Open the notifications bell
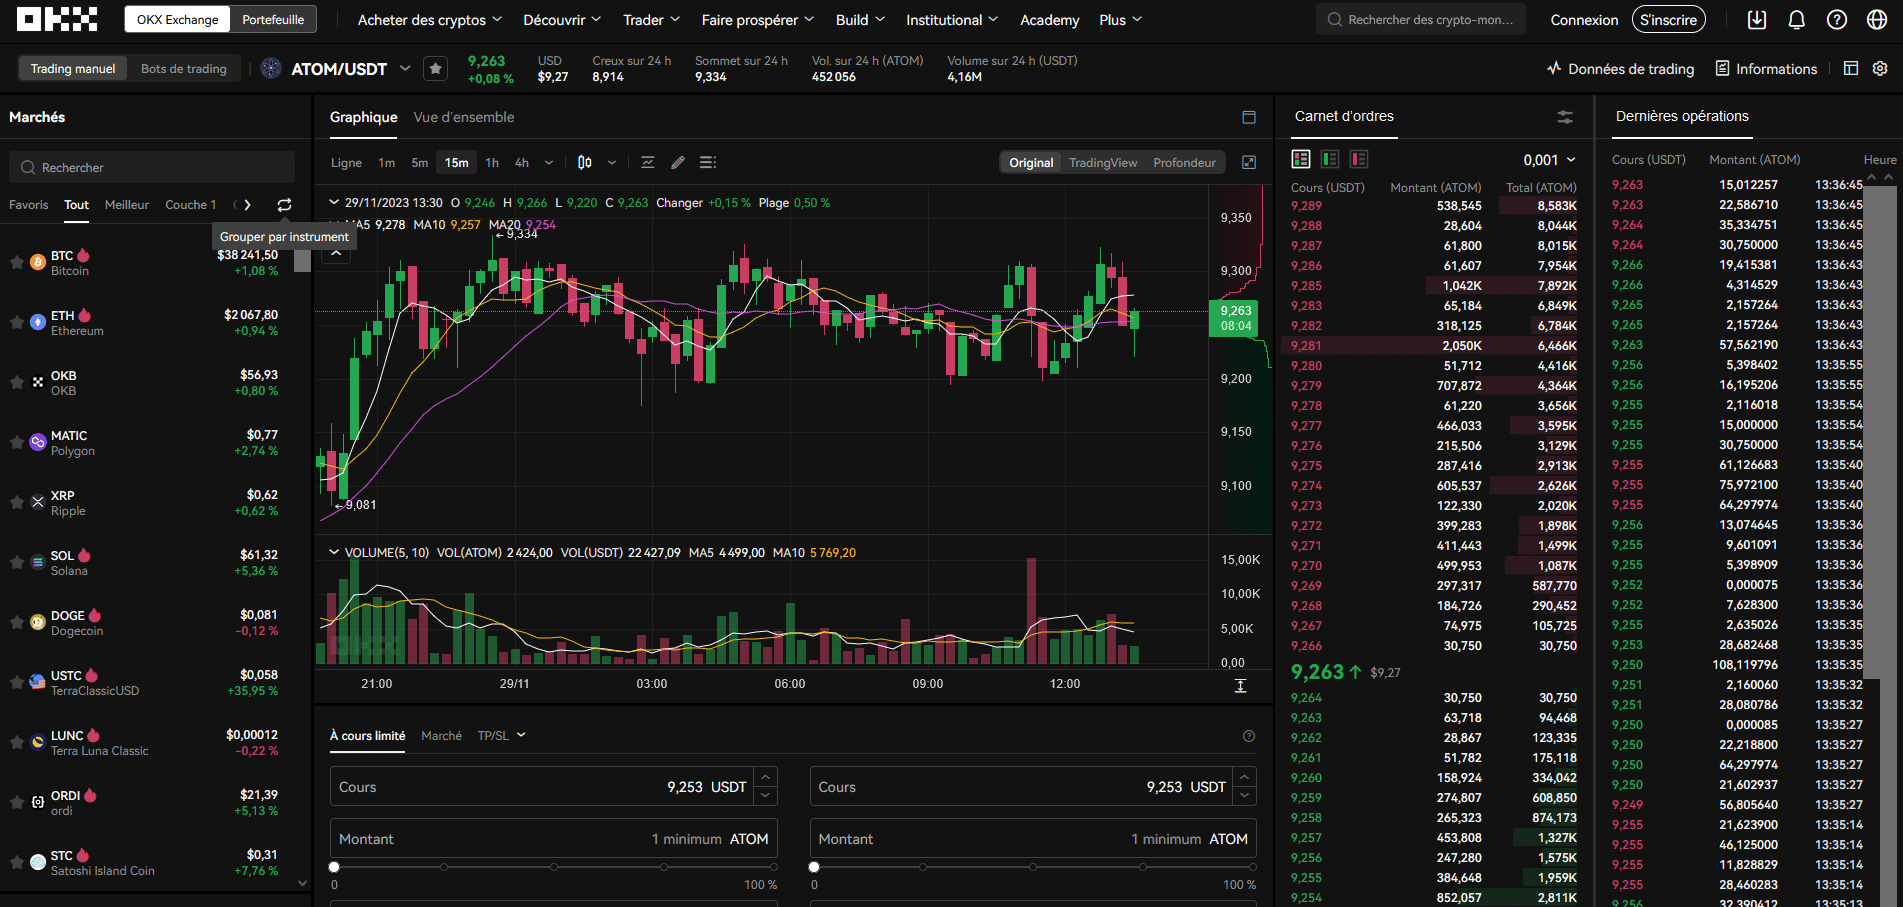This screenshot has height=907, width=1903. (1797, 20)
